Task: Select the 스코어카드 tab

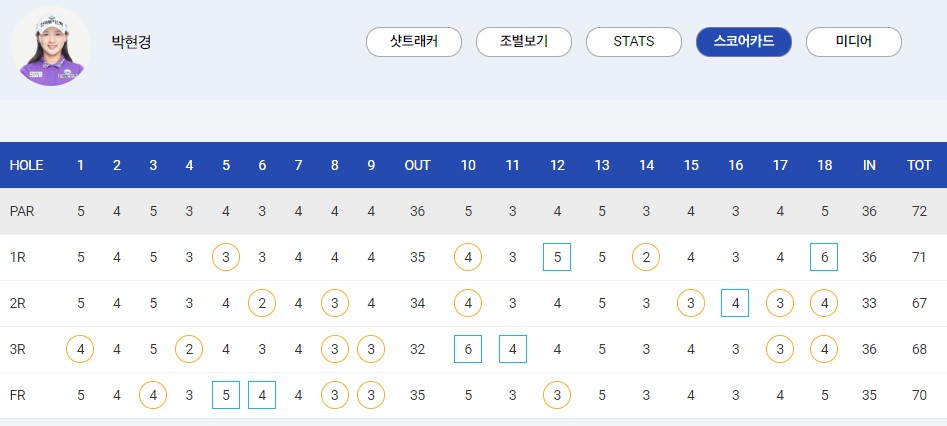Action: tap(743, 42)
